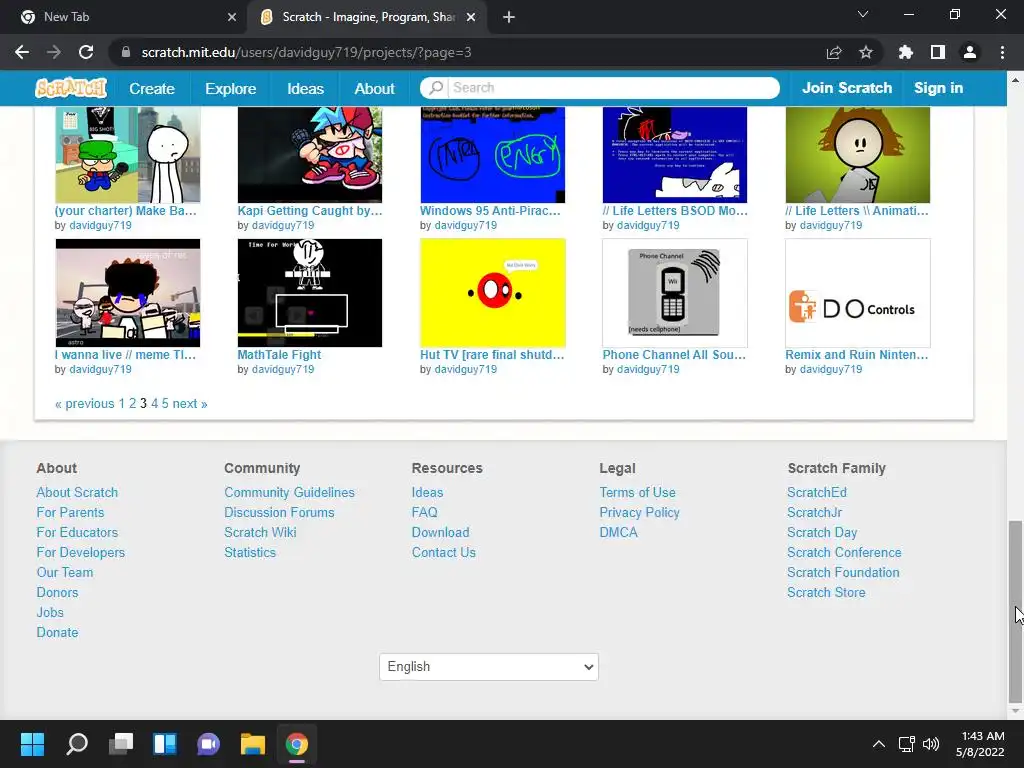
Task: Close the New Tab tab
Action: pos(232,17)
